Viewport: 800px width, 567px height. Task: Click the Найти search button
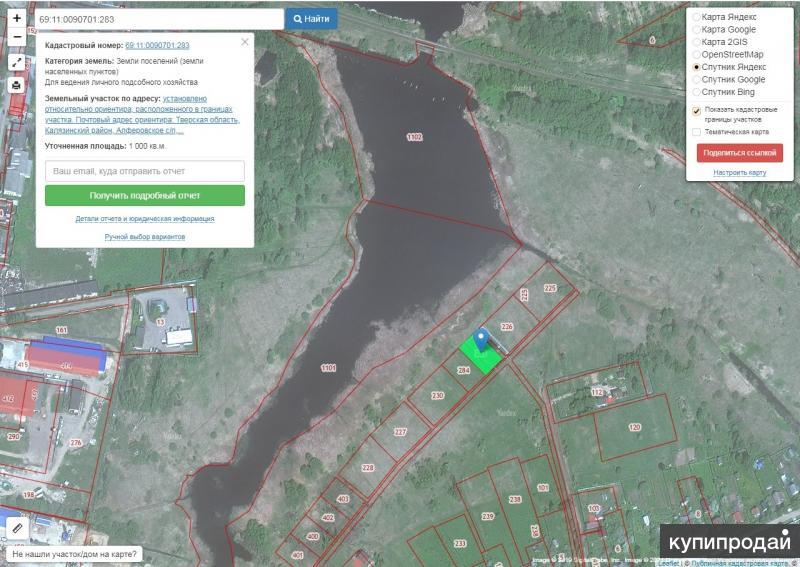[x=311, y=19]
